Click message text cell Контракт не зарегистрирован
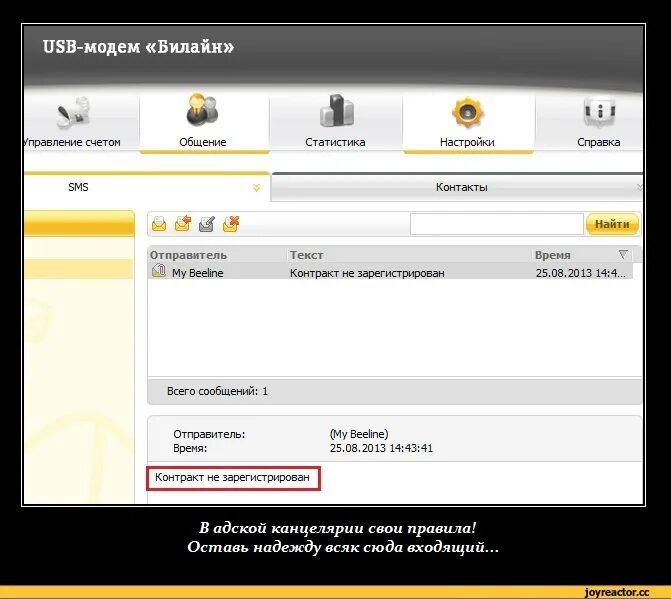The width and height of the screenshot is (671, 599). pos(367,273)
